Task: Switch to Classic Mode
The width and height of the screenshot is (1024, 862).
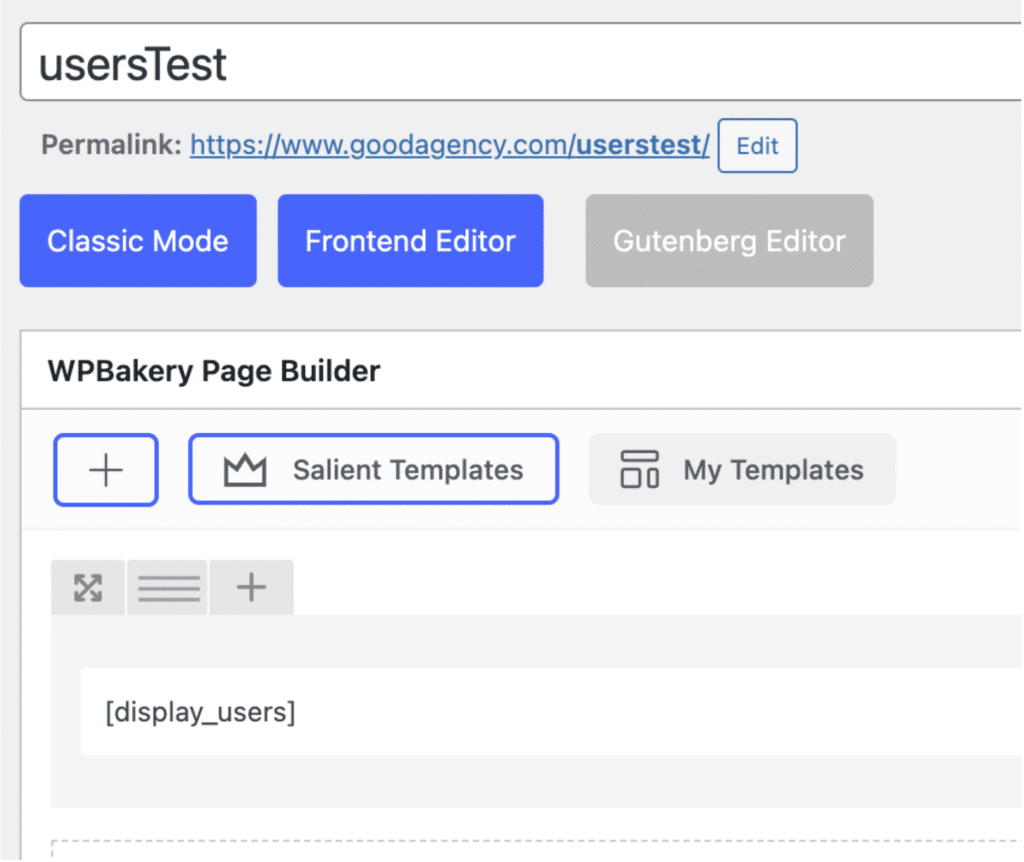Action: click(137, 240)
